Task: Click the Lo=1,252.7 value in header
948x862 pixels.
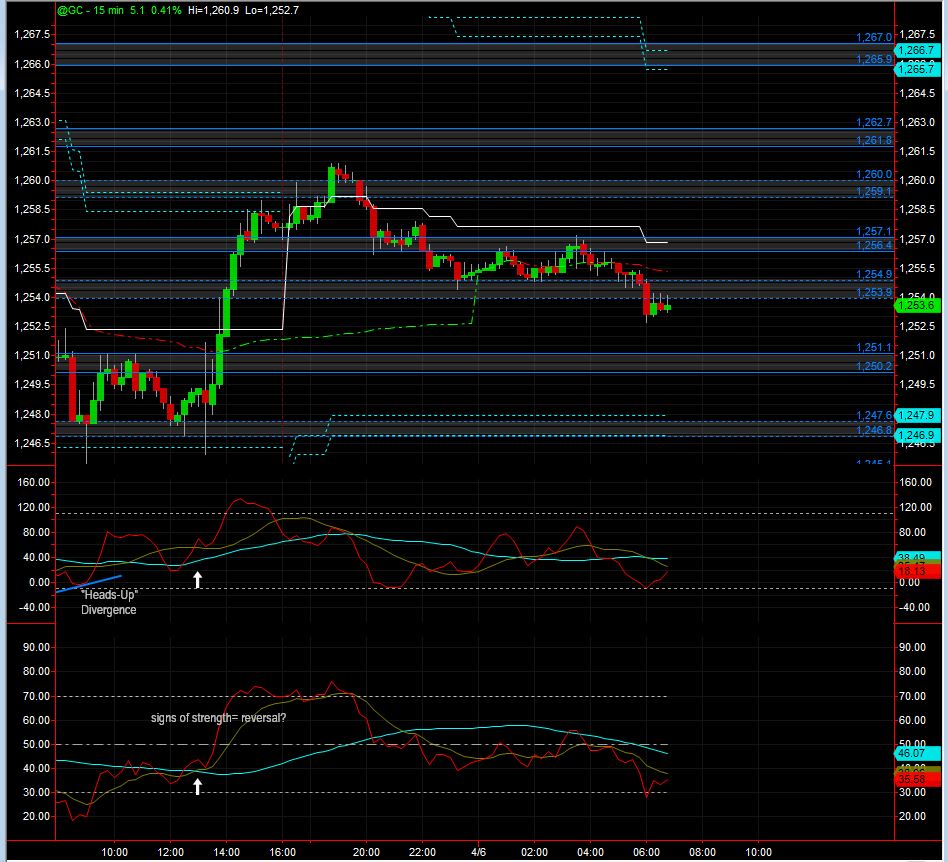Action: pyautogui.click(x=271, y=10)
